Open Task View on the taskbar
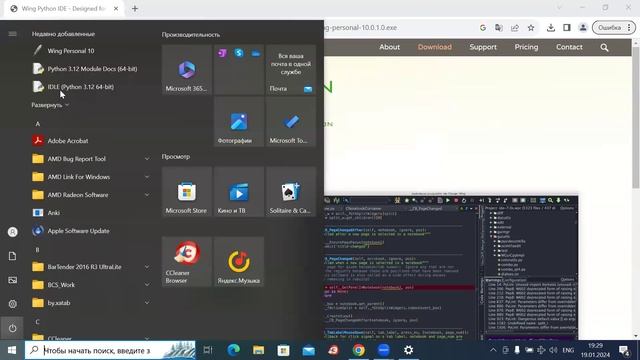 (208, 350)
